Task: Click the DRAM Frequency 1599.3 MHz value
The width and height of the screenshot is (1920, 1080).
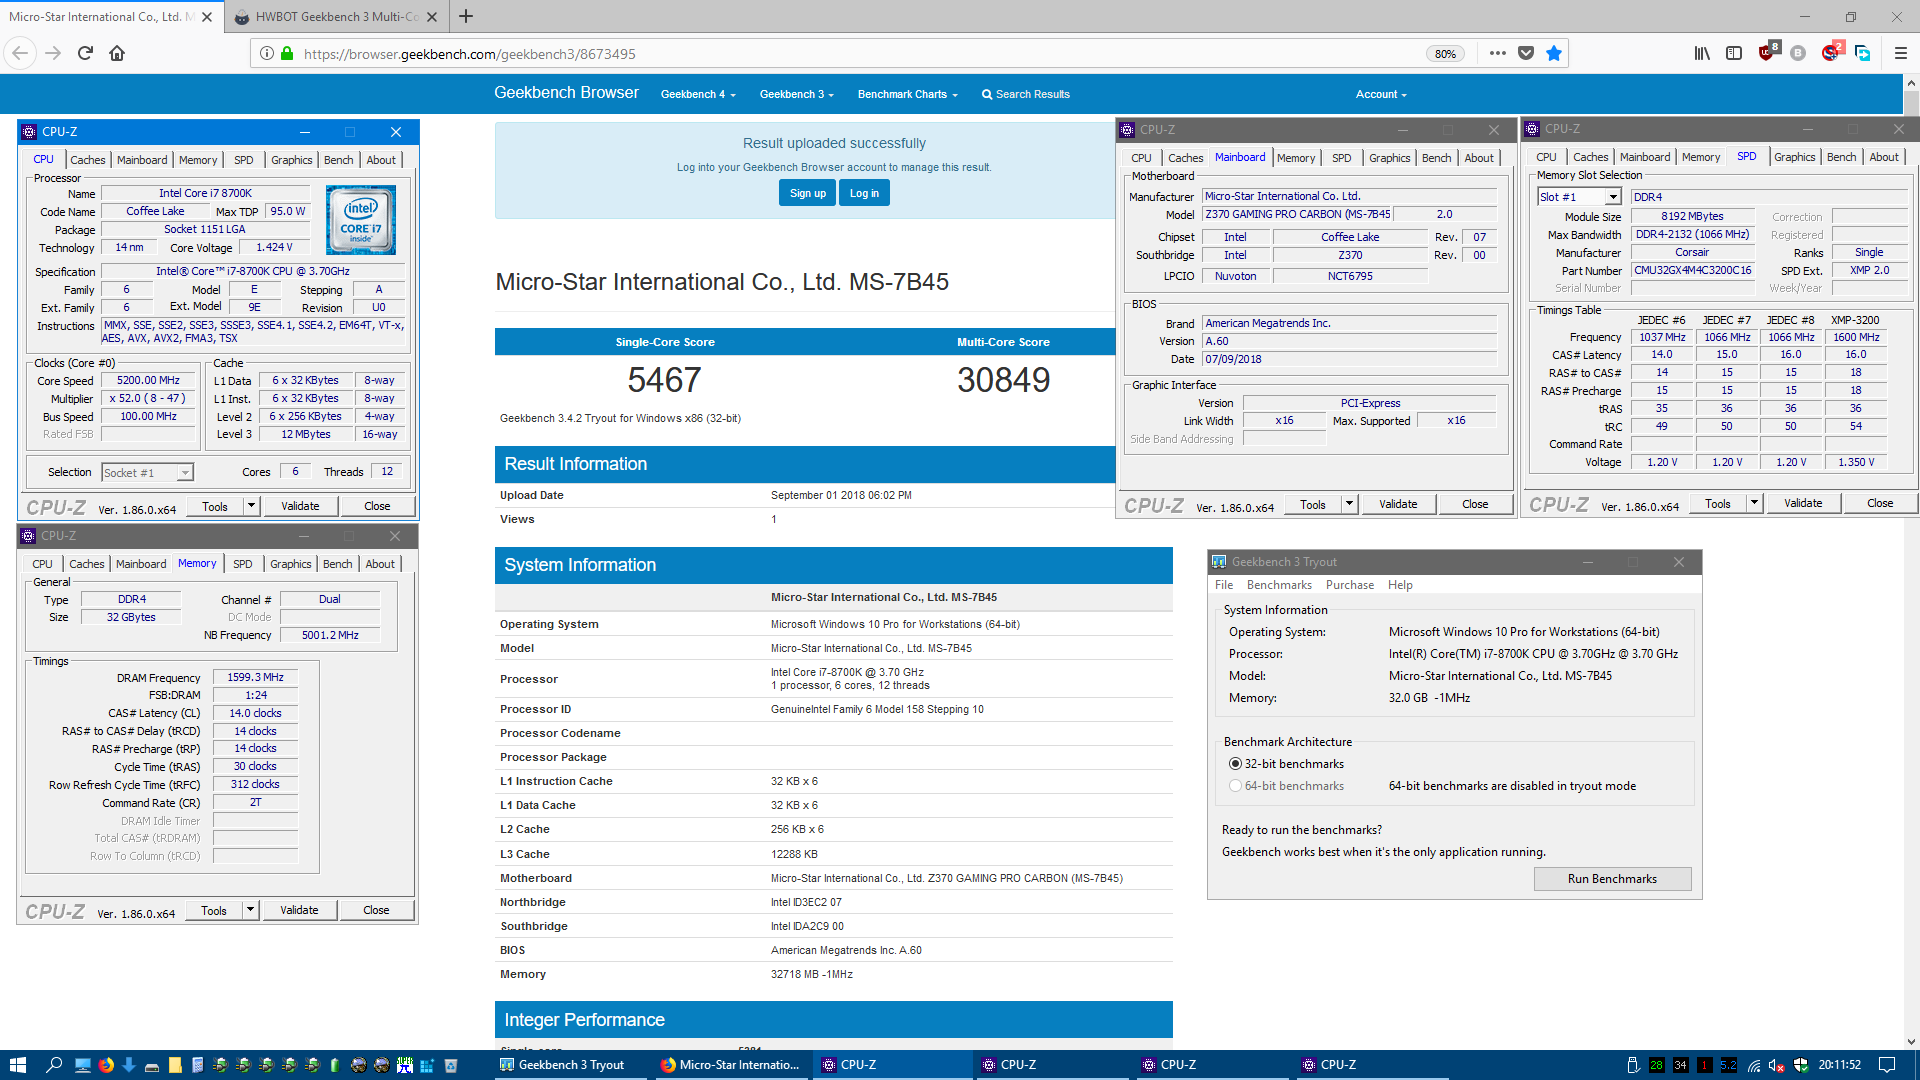Action: 255,678
